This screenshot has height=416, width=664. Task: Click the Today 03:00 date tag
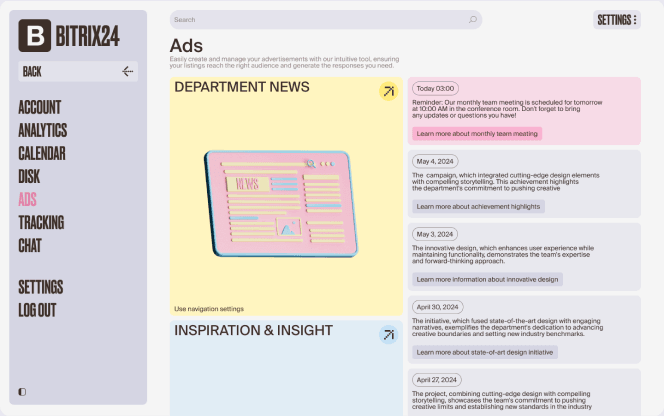click(435, 89)
